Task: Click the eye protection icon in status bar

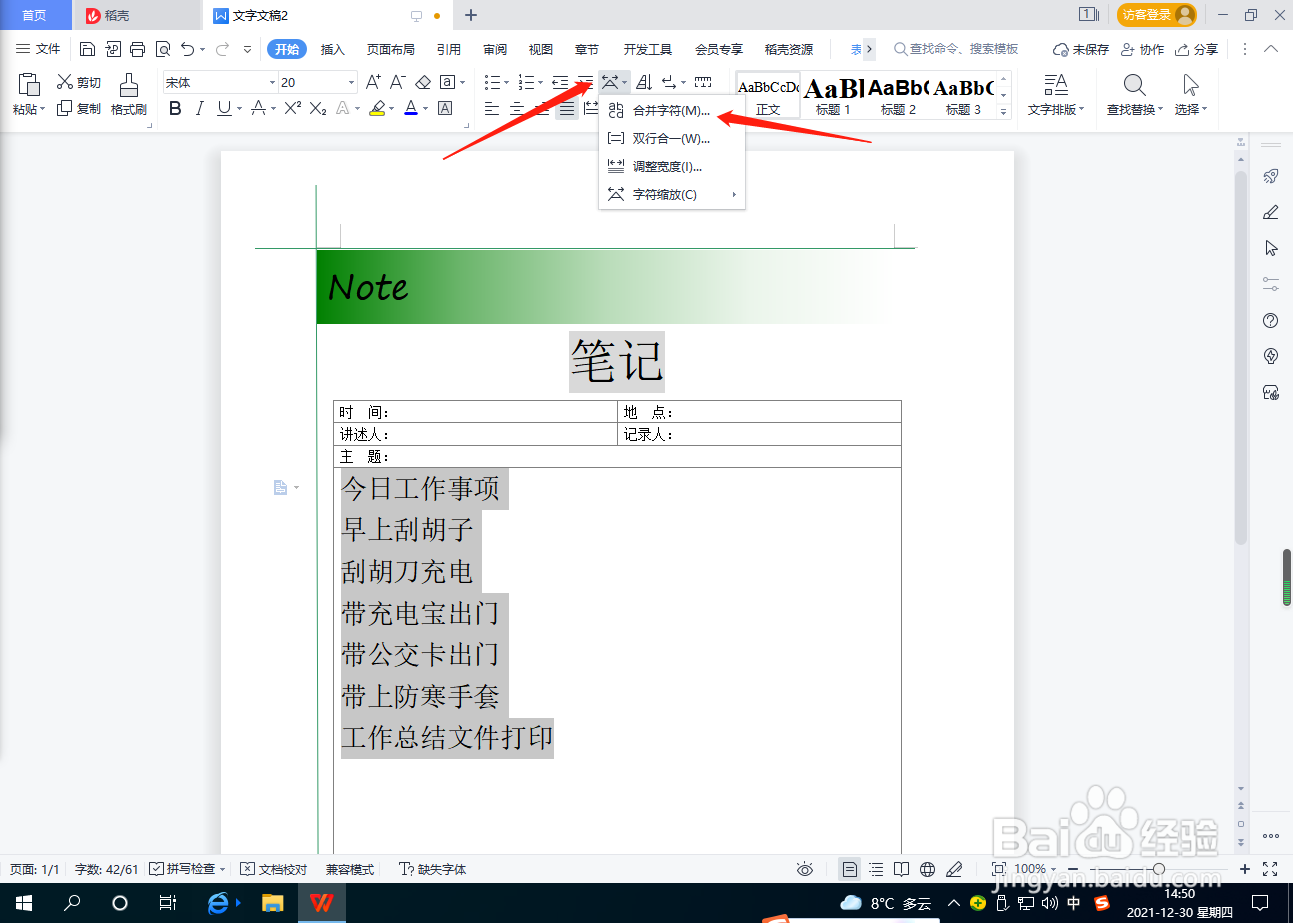Action: pyautogui.click(x=804, y=869)
